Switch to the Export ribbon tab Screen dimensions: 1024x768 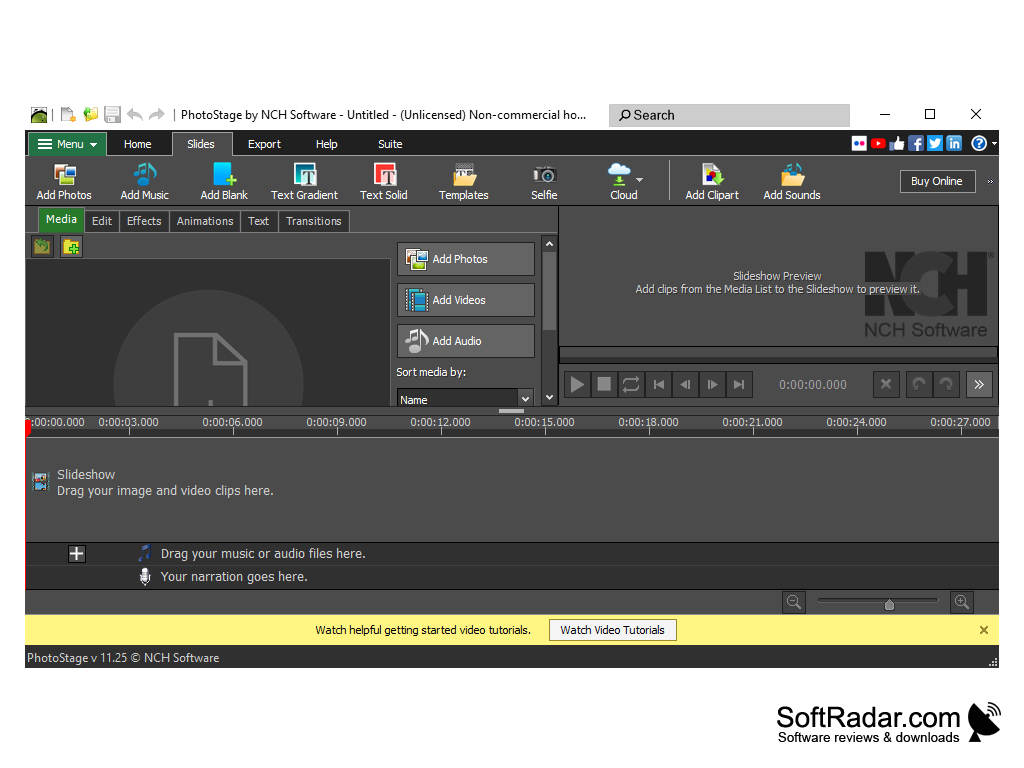(264, 144)
